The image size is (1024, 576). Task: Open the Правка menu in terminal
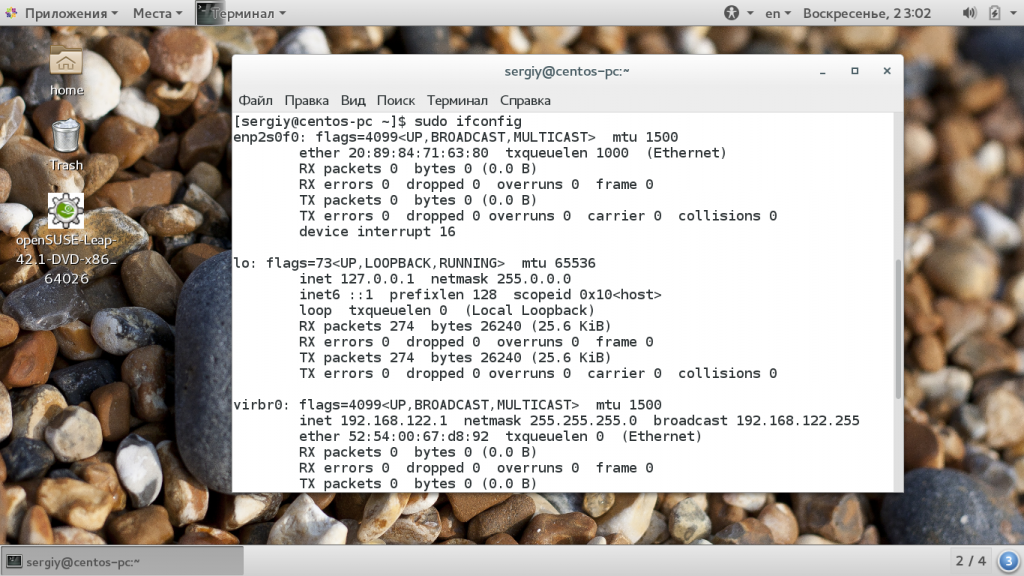click(306, 101)
